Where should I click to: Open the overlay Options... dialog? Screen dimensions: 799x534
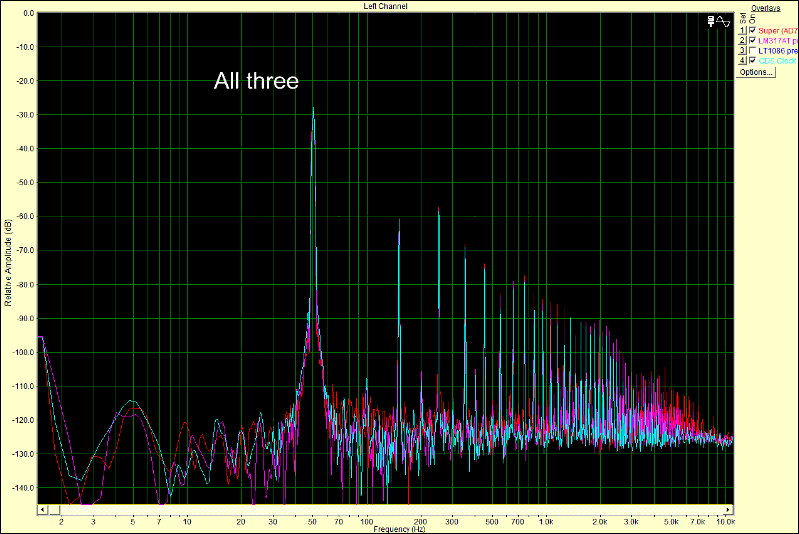pos(756,72)
